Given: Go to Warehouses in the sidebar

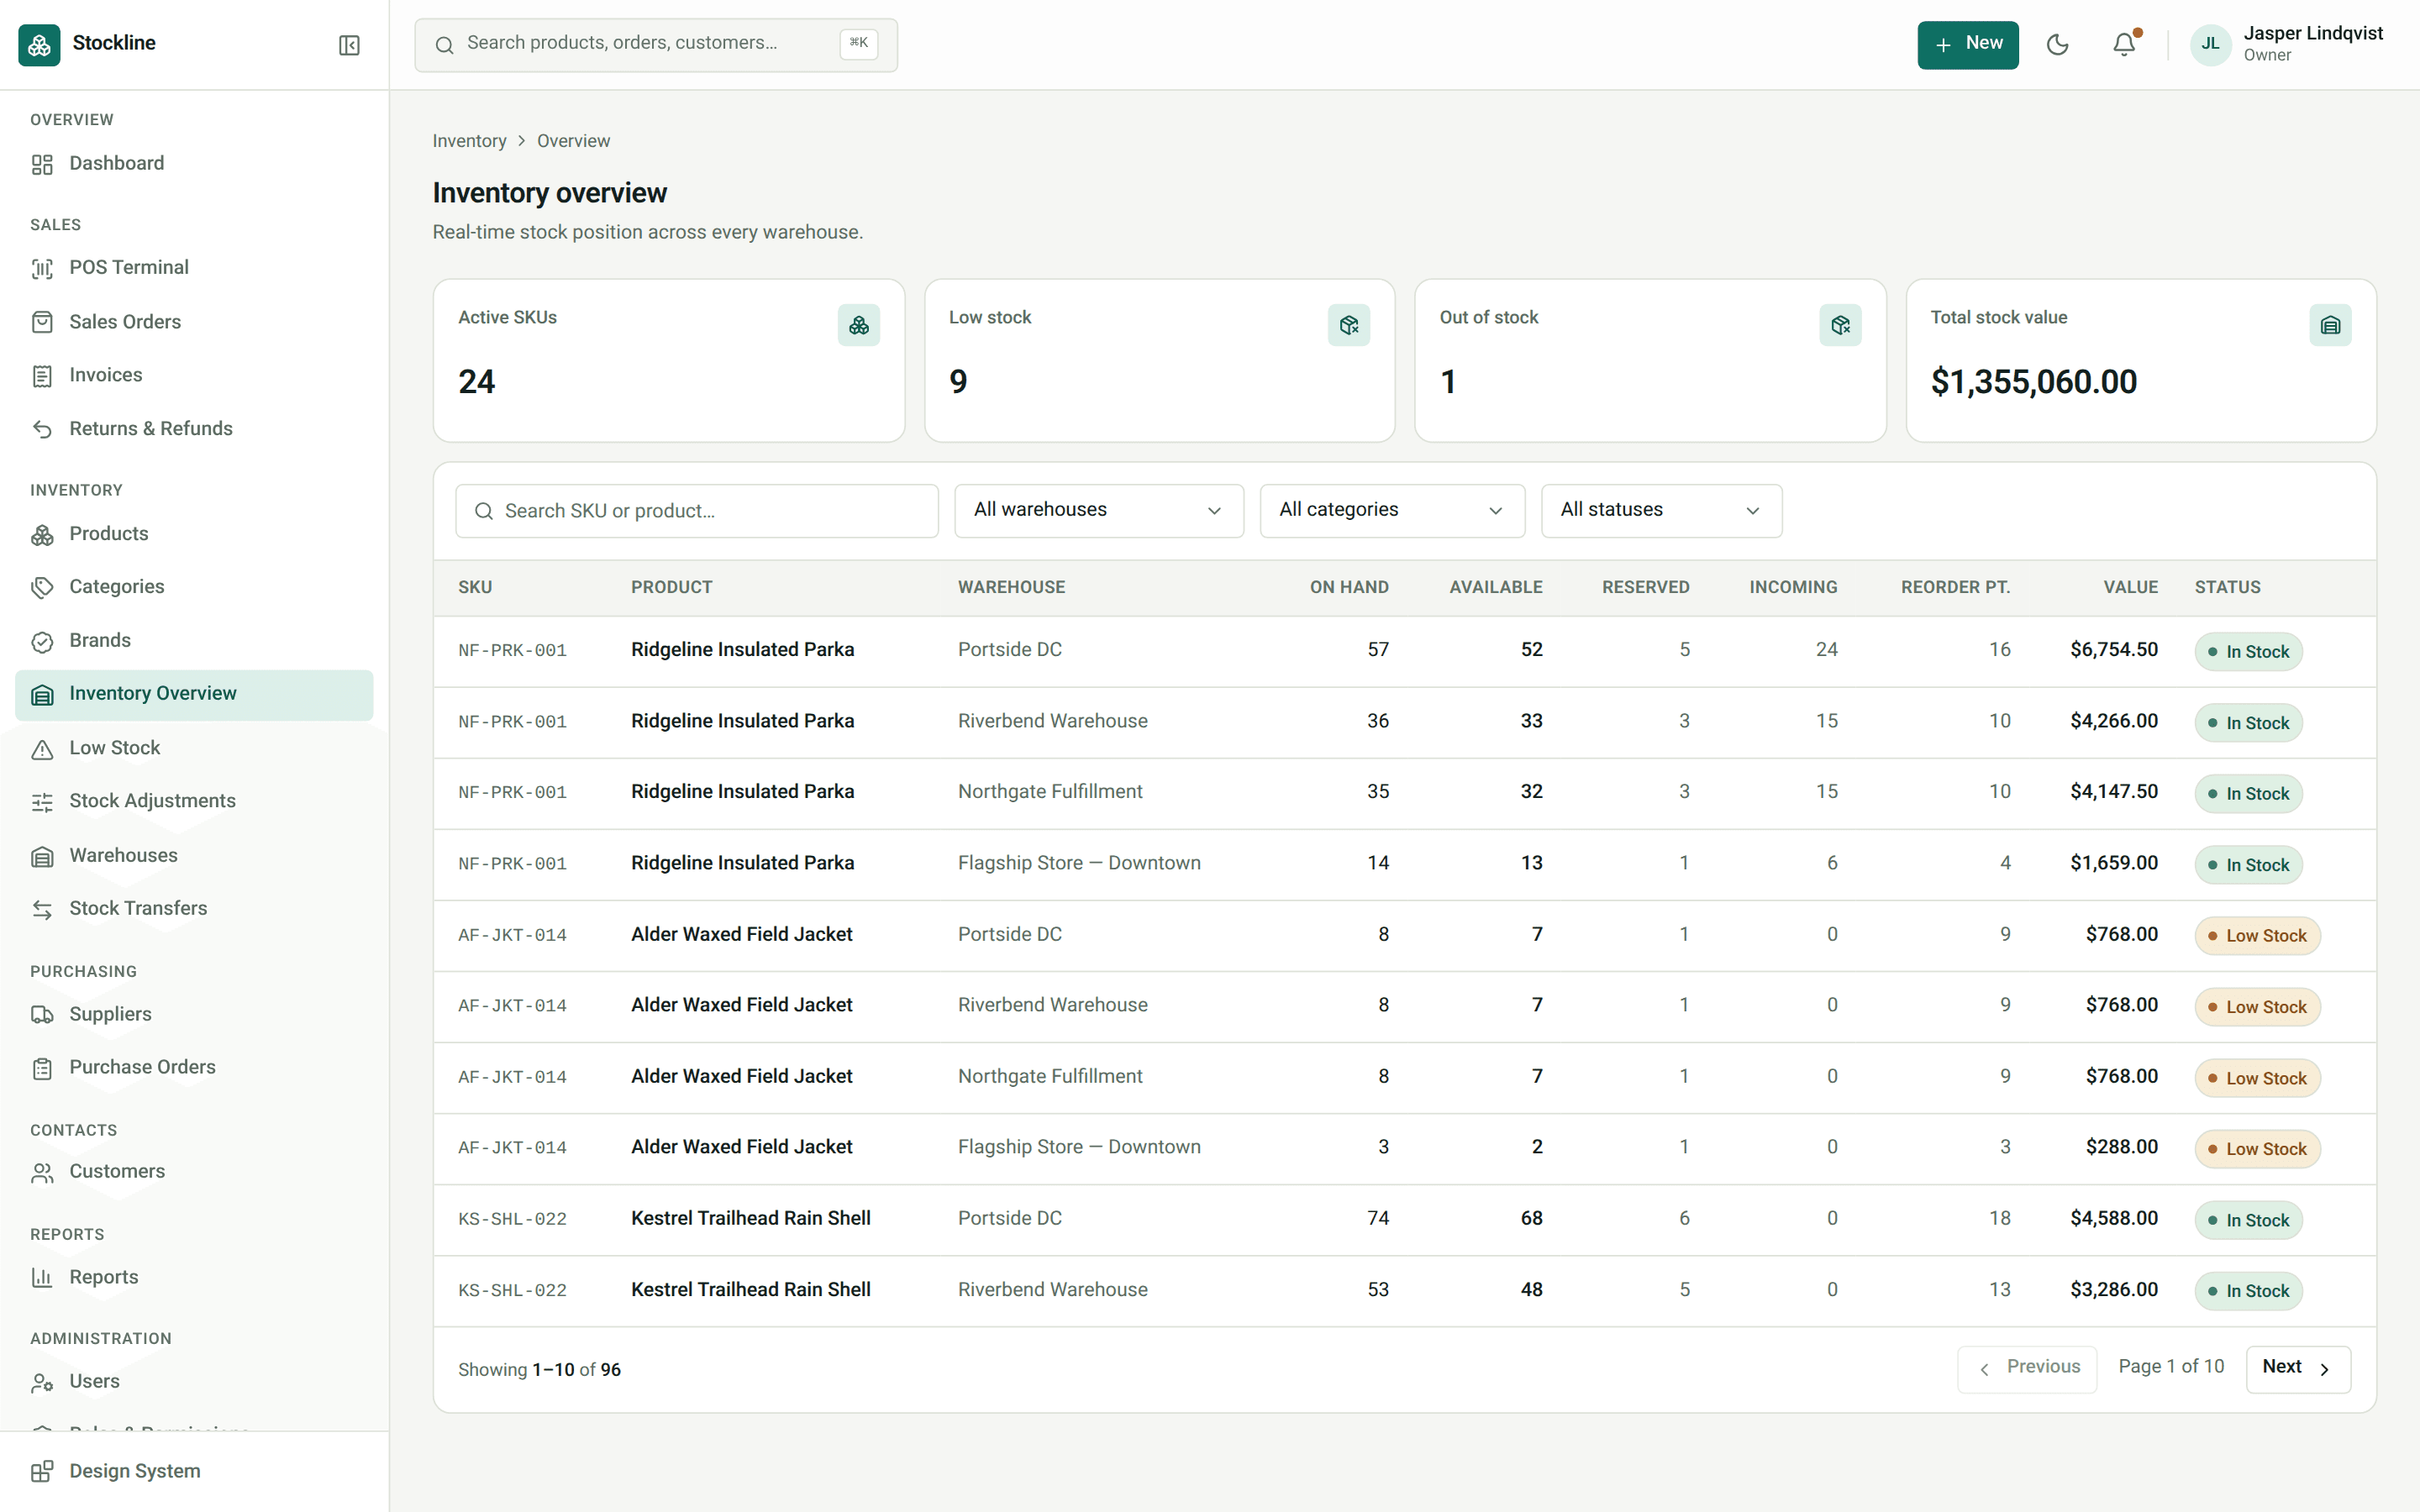Looking at the screenshot, I should pos(194,855).
